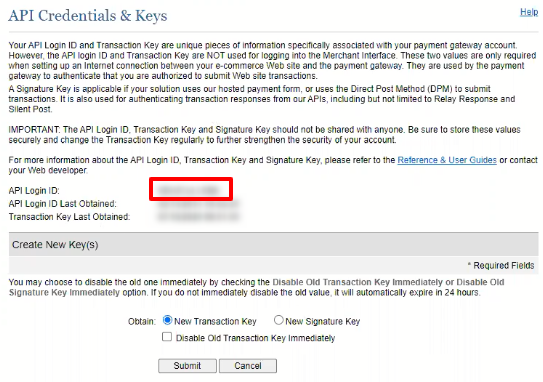
Task: Click the Obtain: label
Action: [x=142, y=321]
